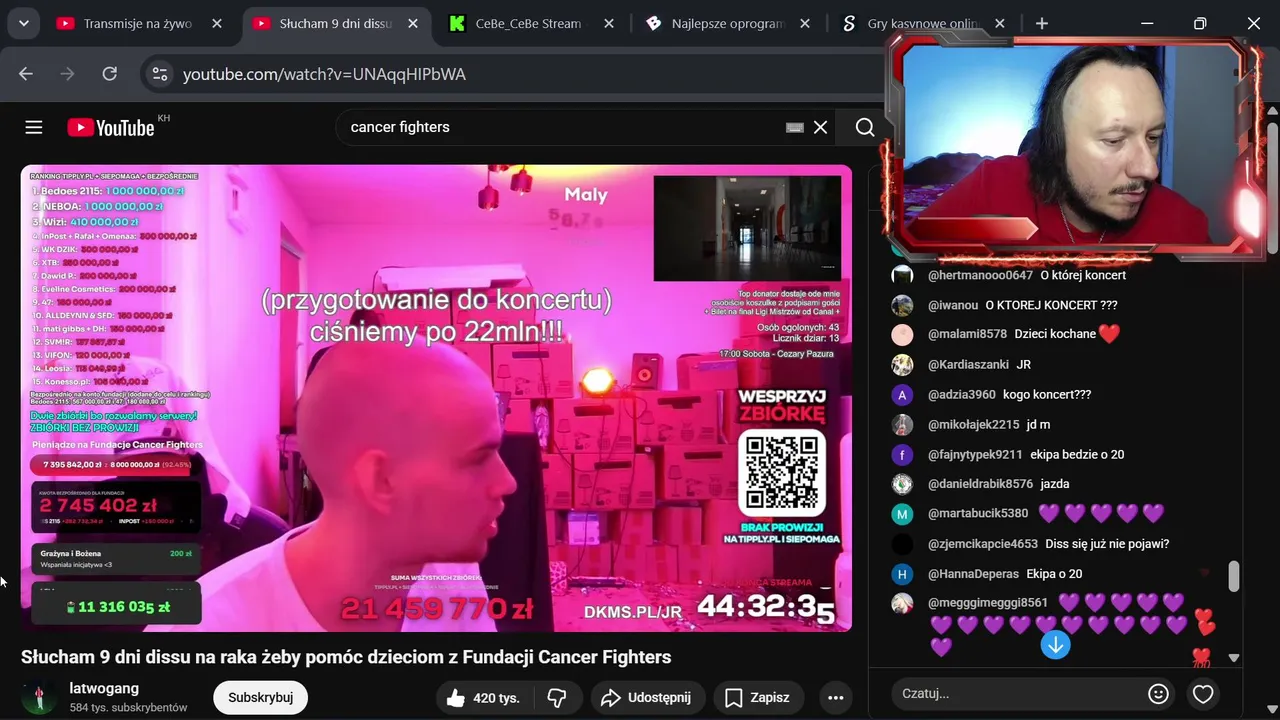Save the video with 'Zapisz'
Viewport: 1280px width, 720px height.
pyautogui.click(x=758, y=698)
